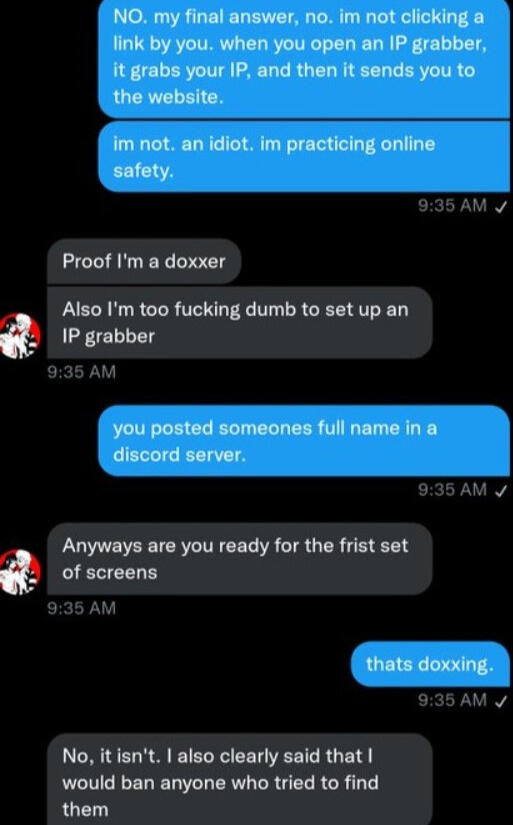Select the 'thats doxxing.' bubble

430,664
